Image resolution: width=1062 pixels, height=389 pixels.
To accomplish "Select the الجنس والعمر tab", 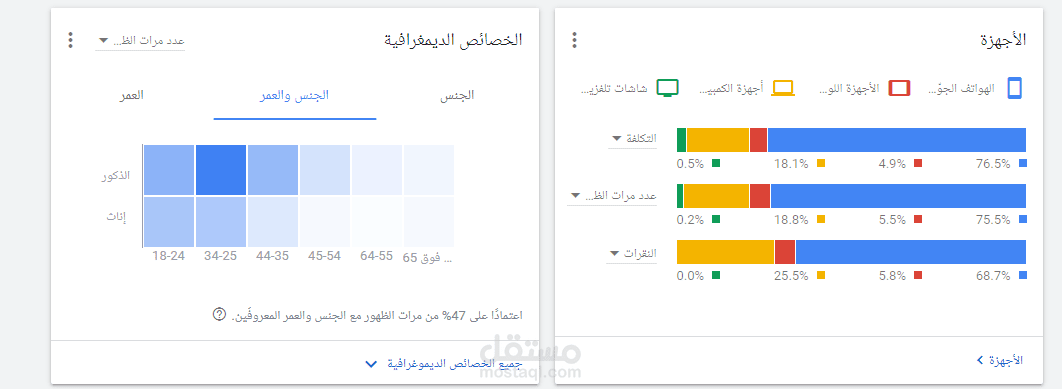I will point(295,96).
